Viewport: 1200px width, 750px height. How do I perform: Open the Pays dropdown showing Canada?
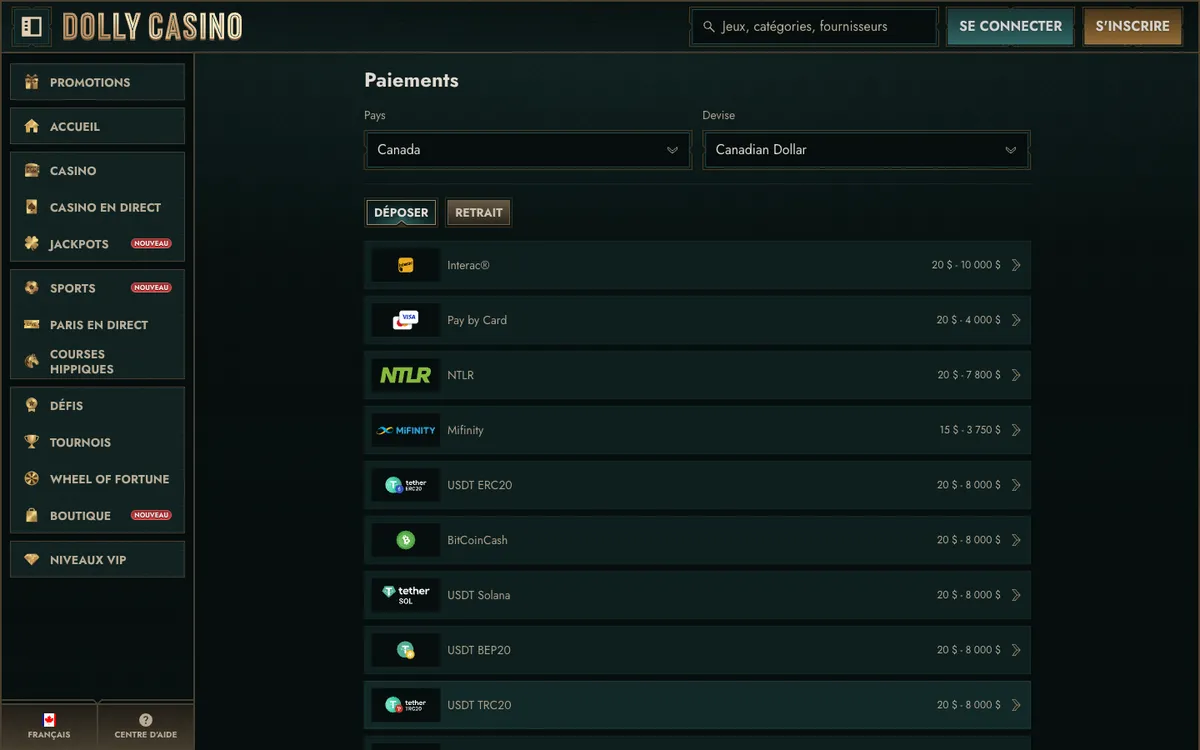tap(528, 150)
